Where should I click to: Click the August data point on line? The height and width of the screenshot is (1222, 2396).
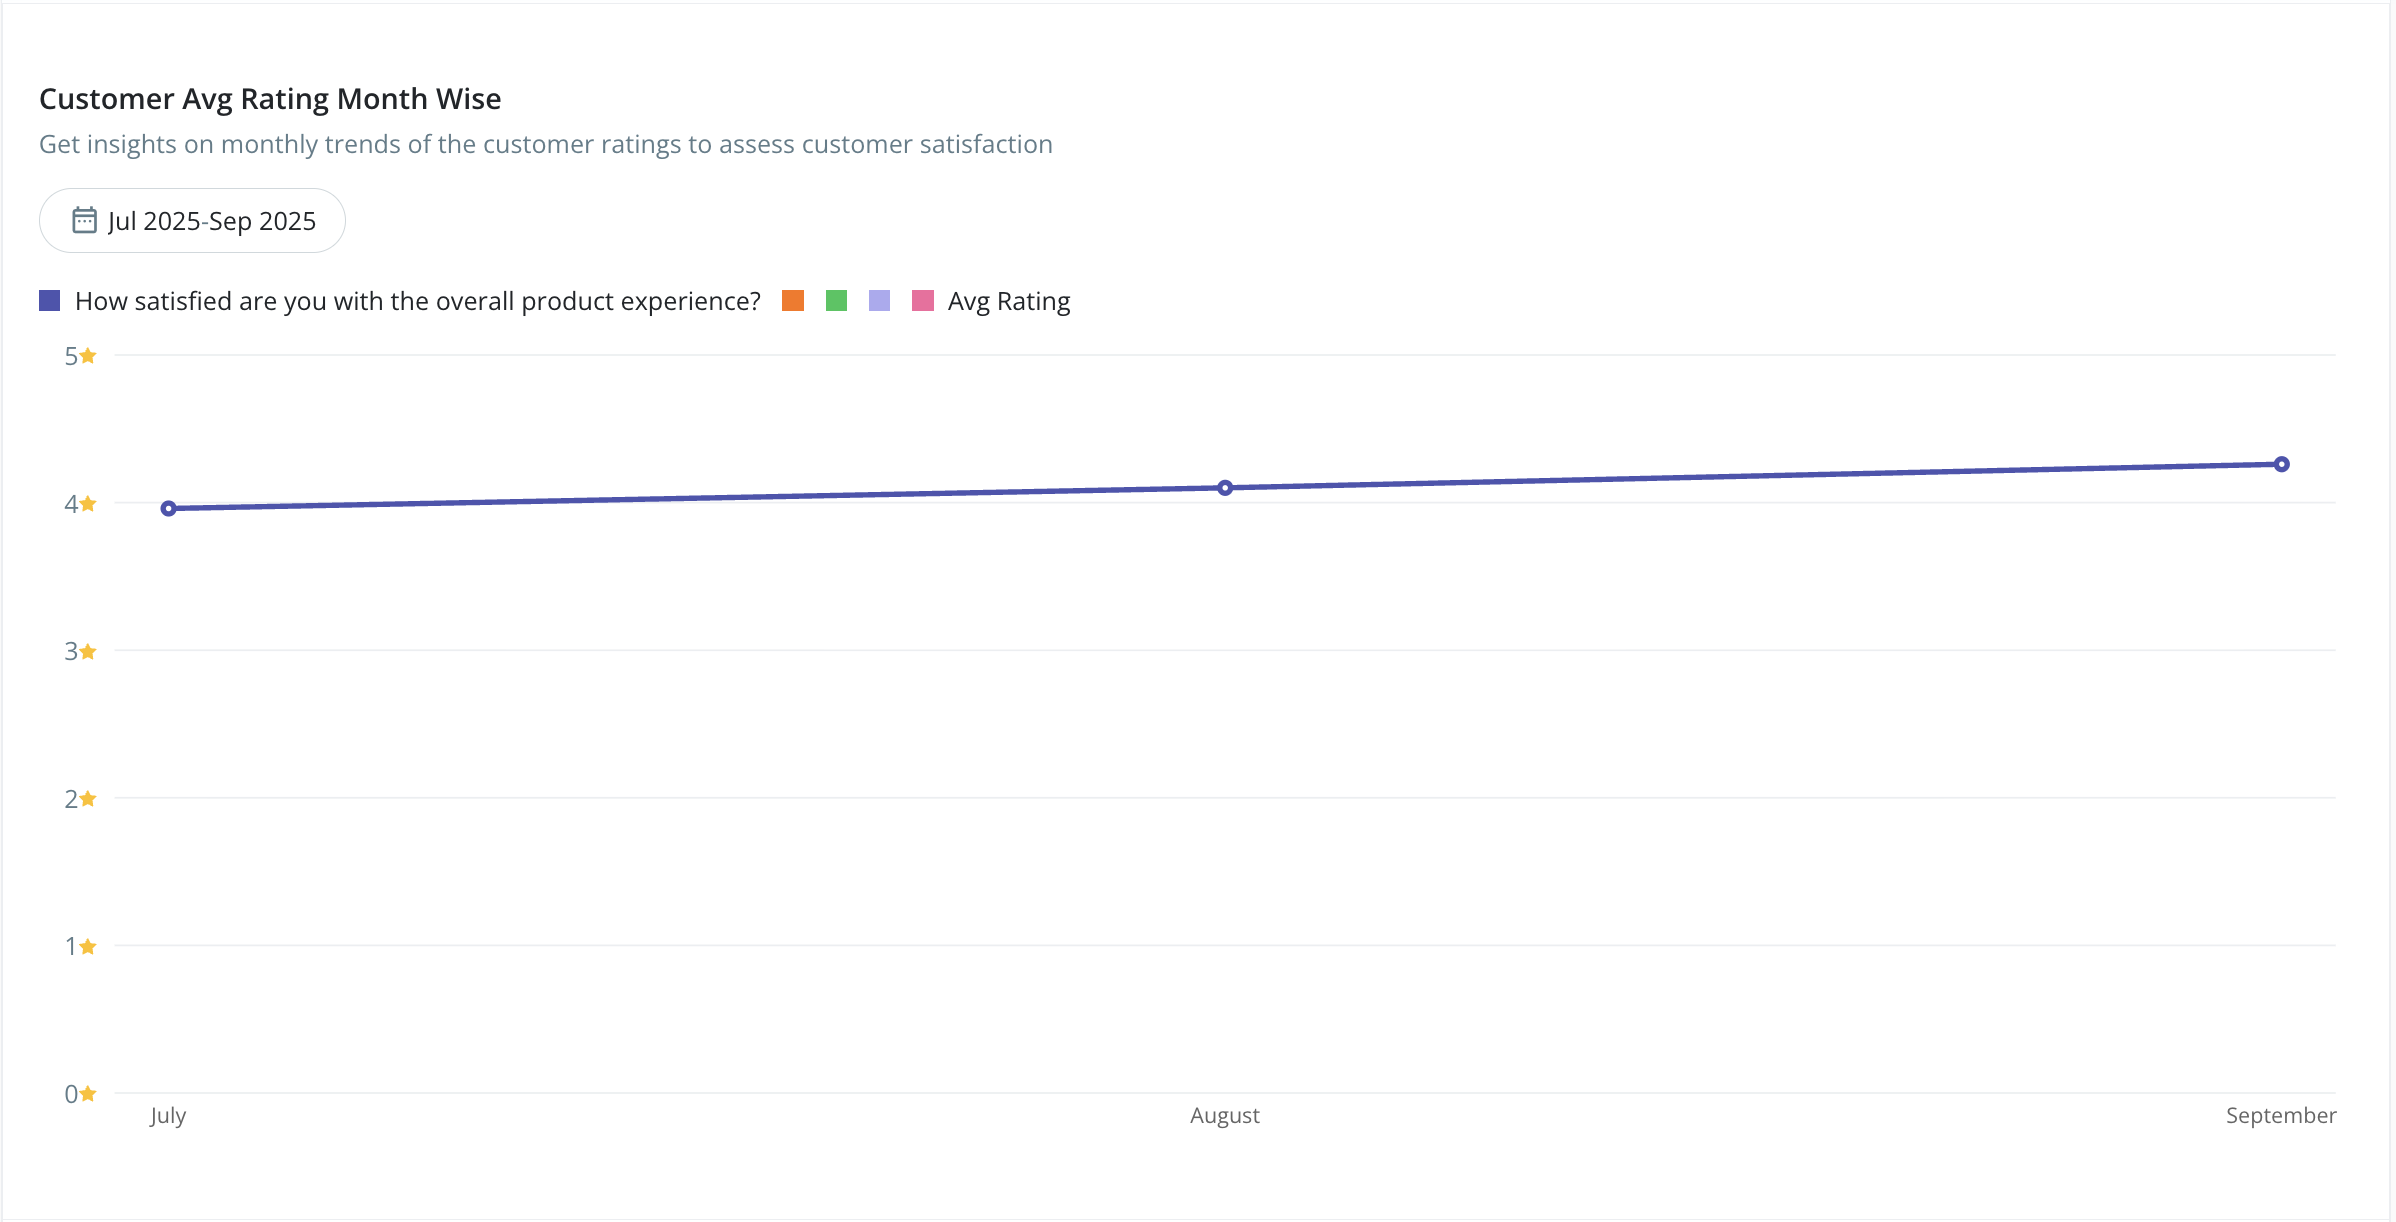[x=1225, y=488]
